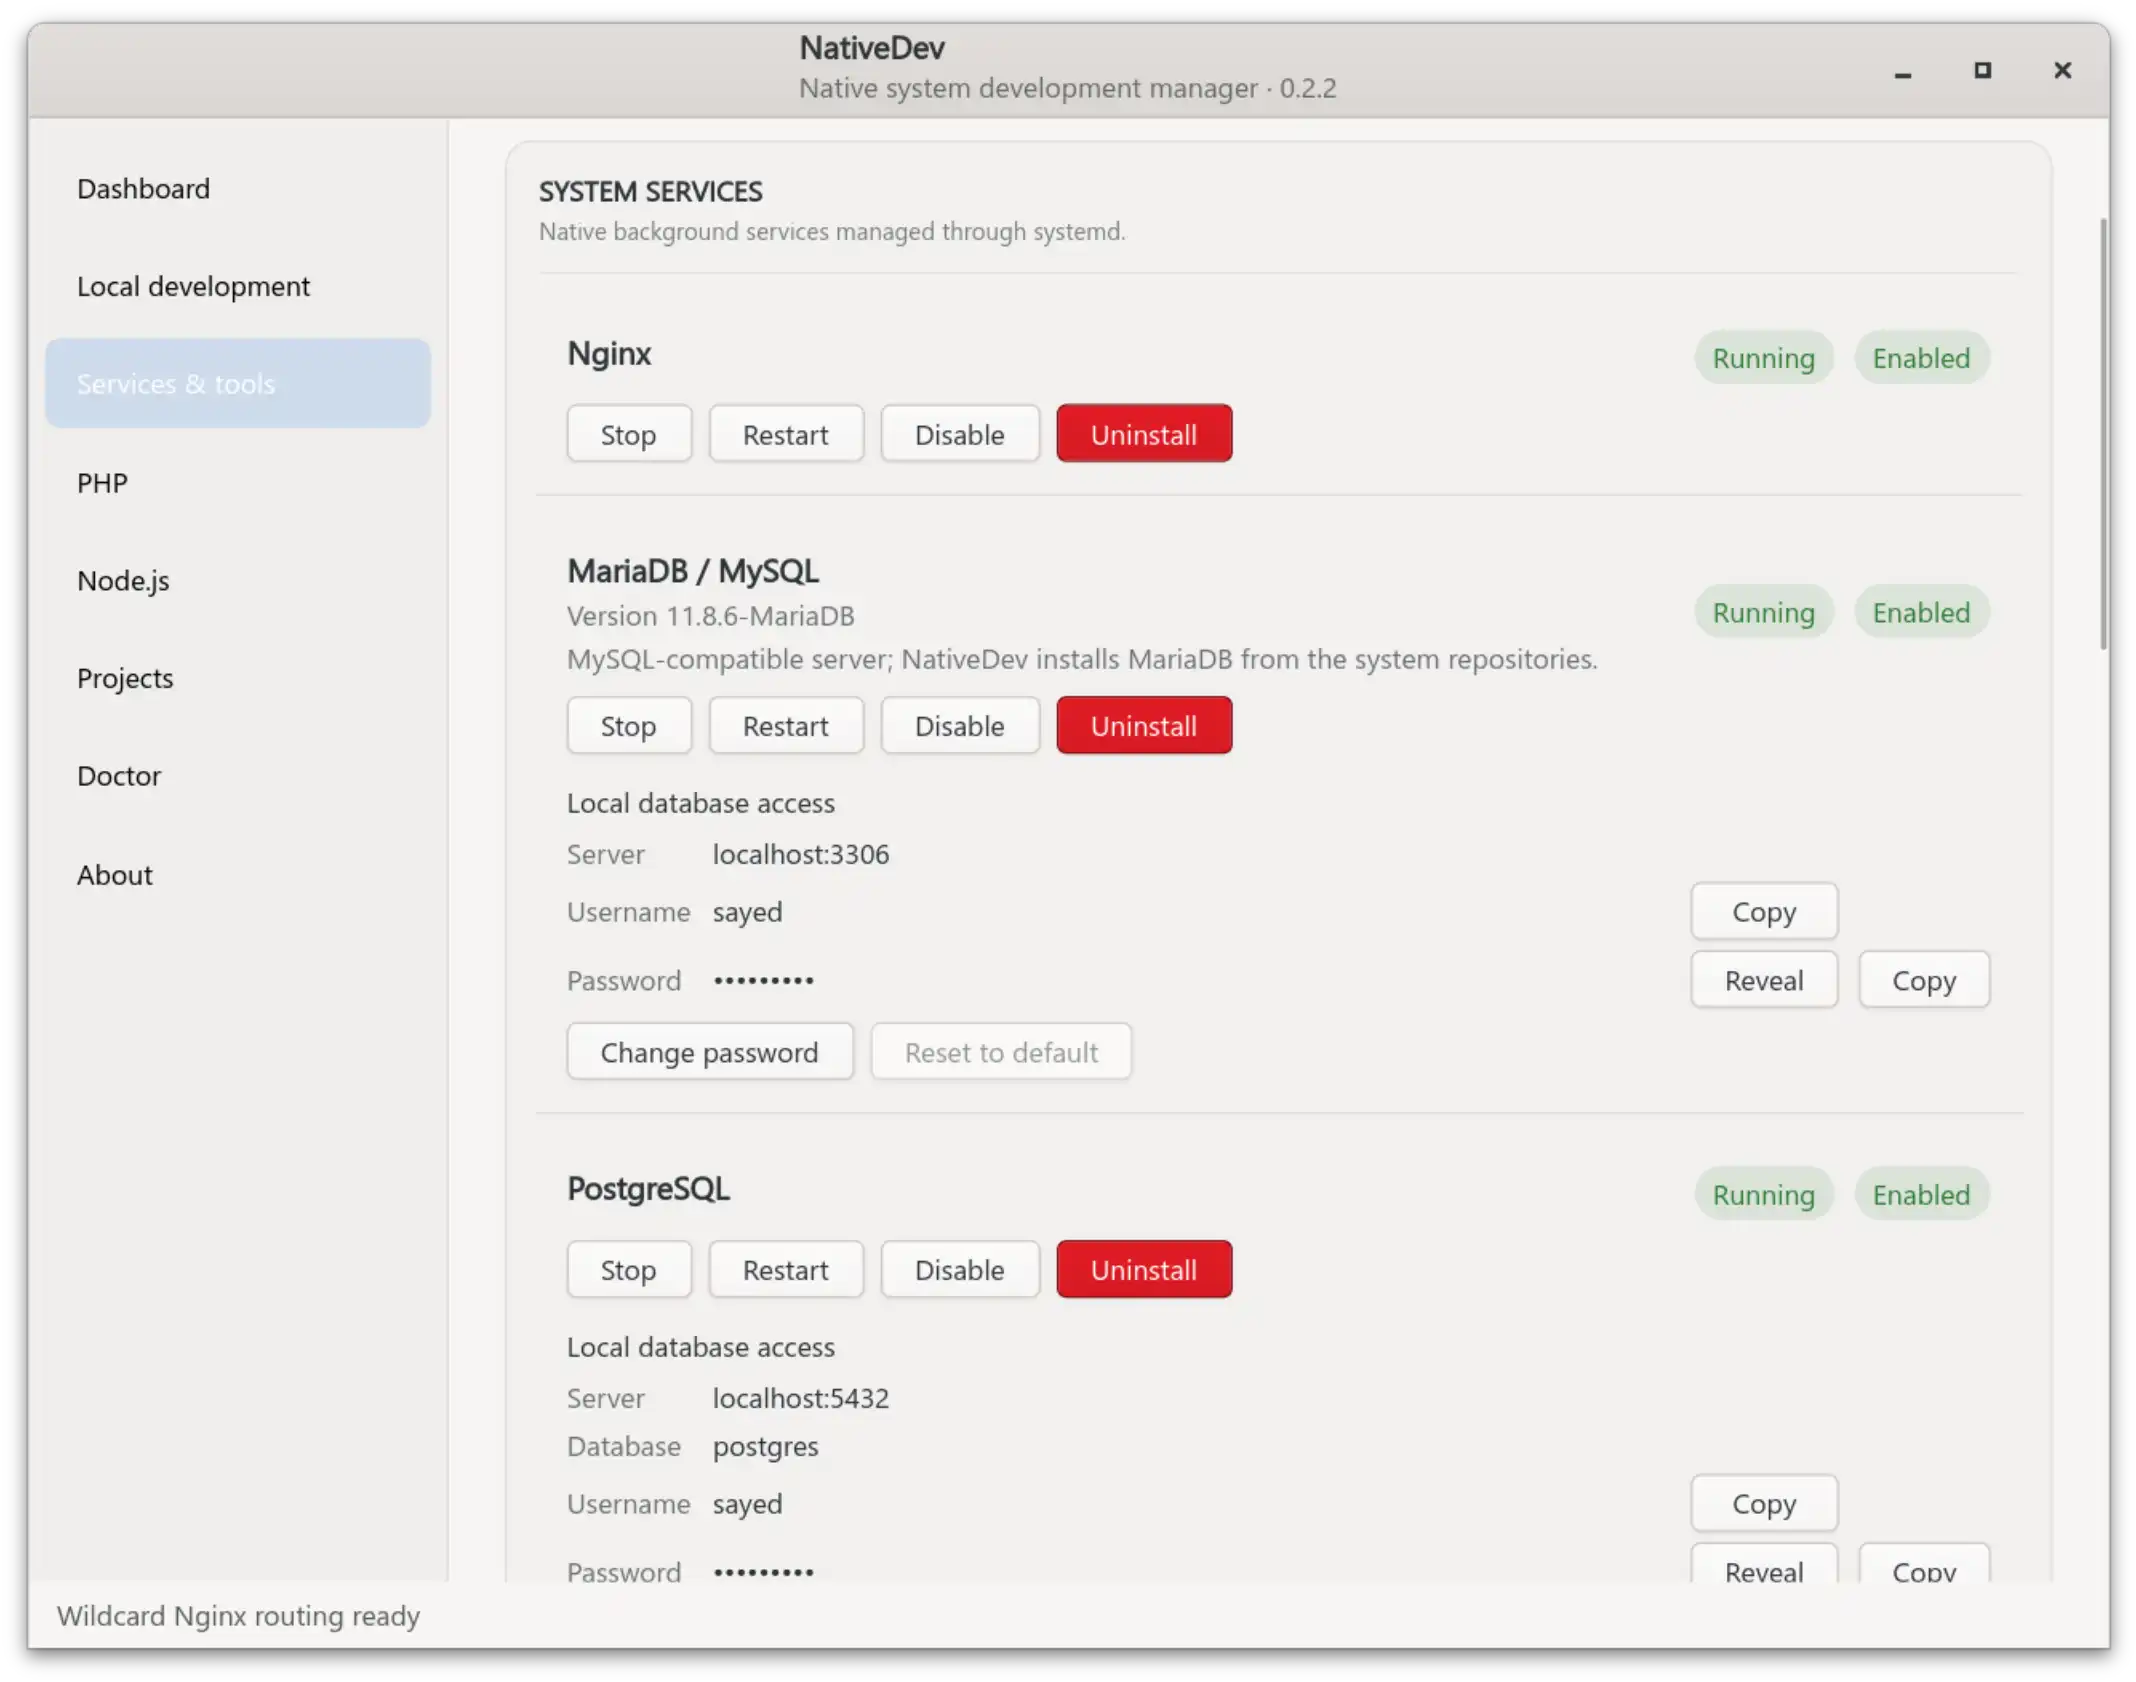Click the Nginx Running status badge

[1763, 358]
